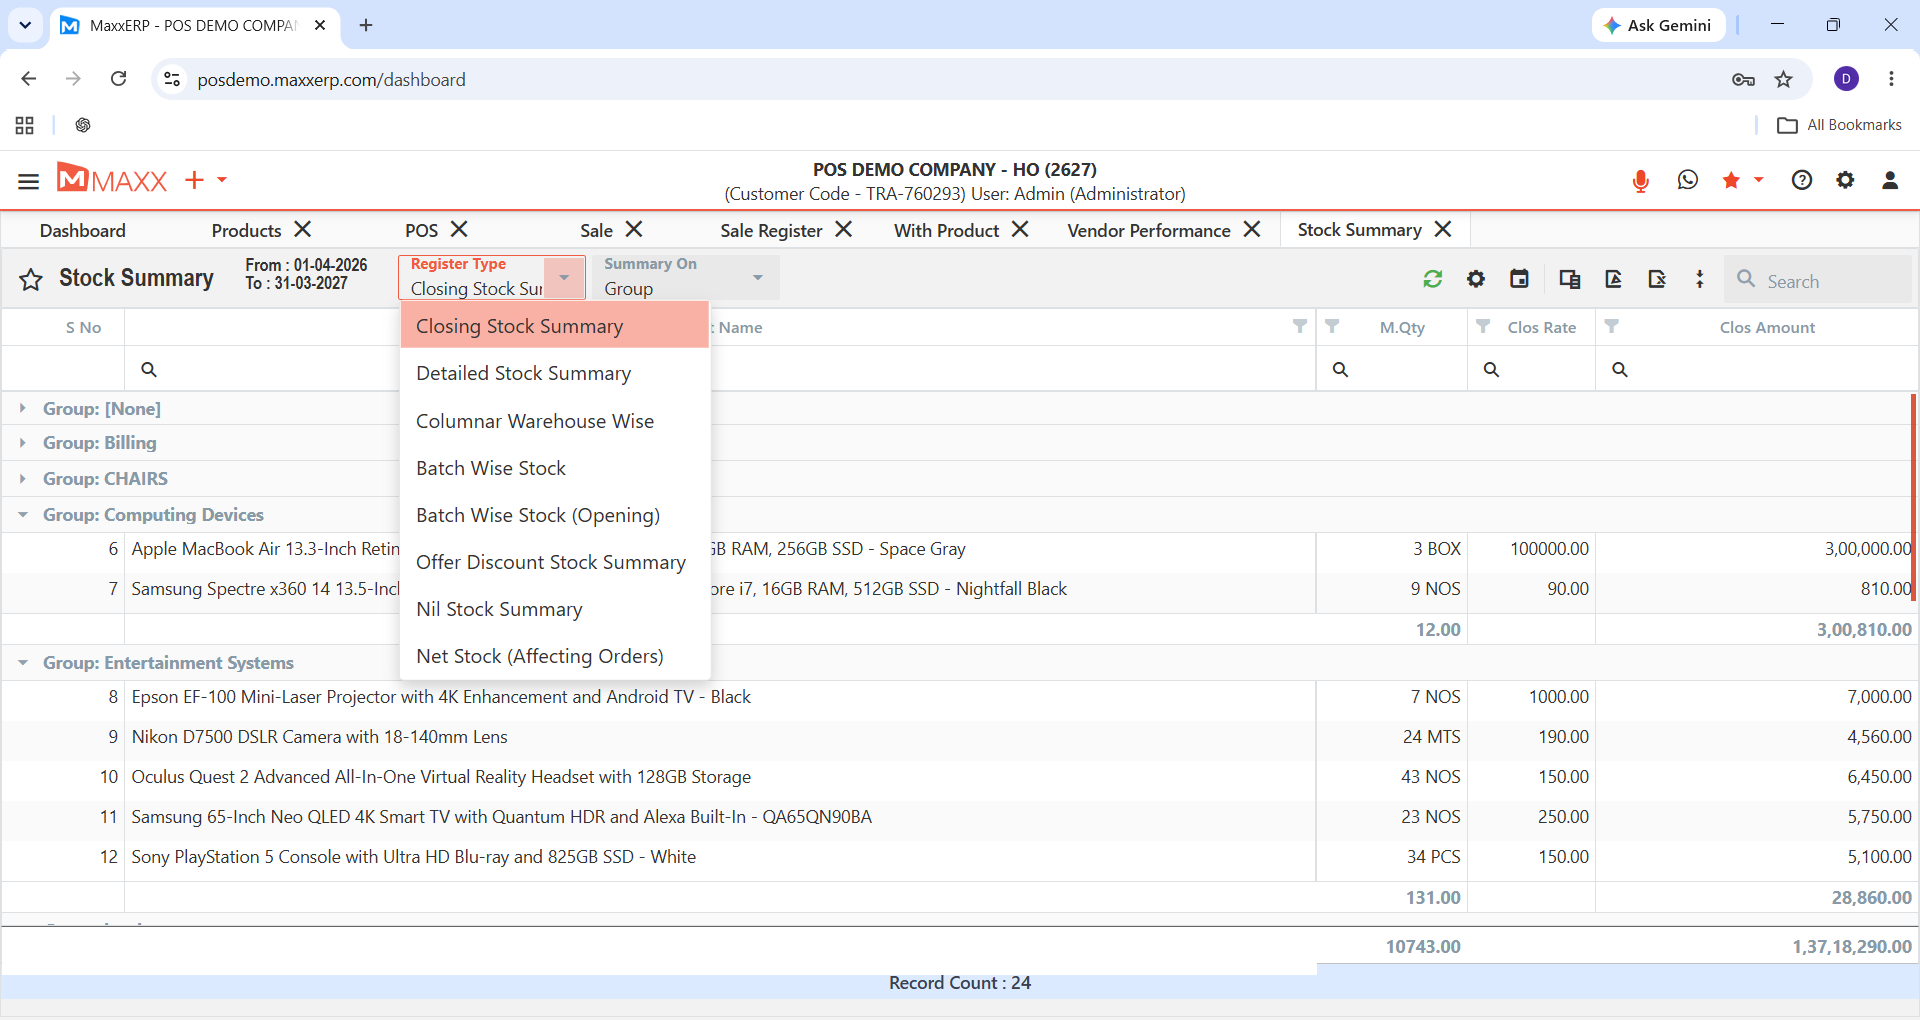Expand the Group: [None] row
The height and width of the screenshot is (1020, 1920).
click(22, 408)
